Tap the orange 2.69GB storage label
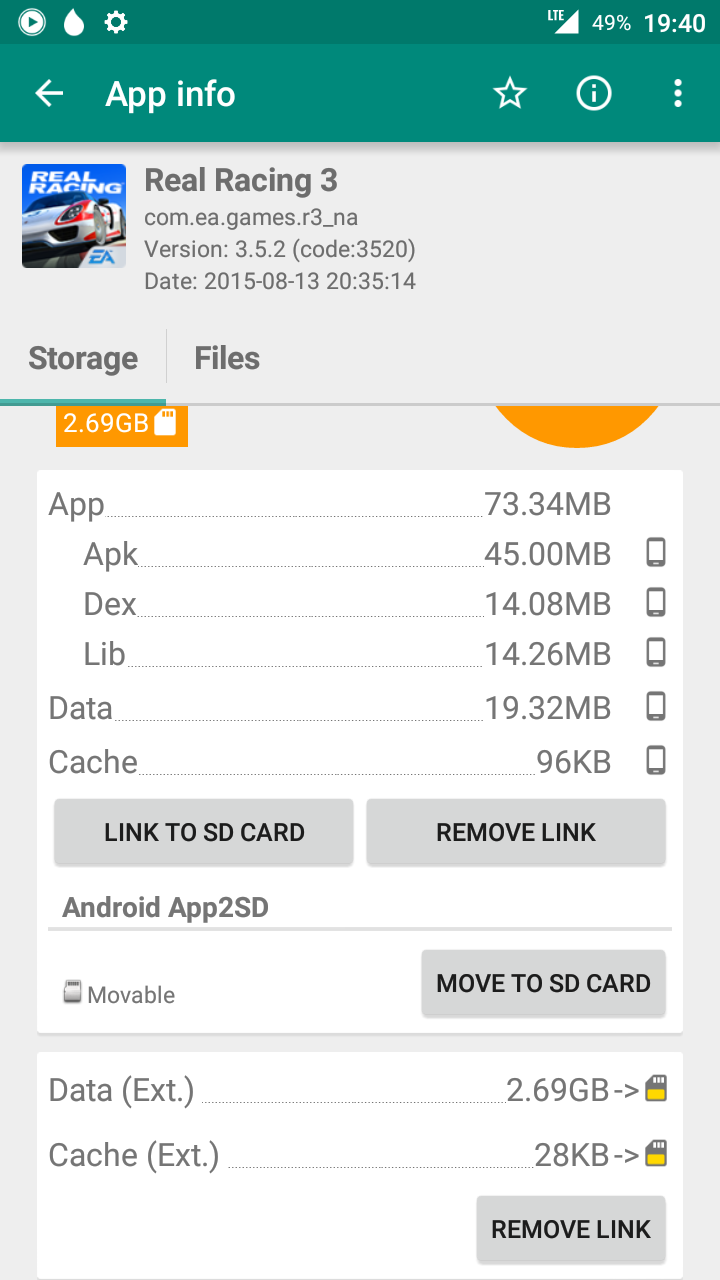This screenshot has height=1280, width=720. point(121,423)
